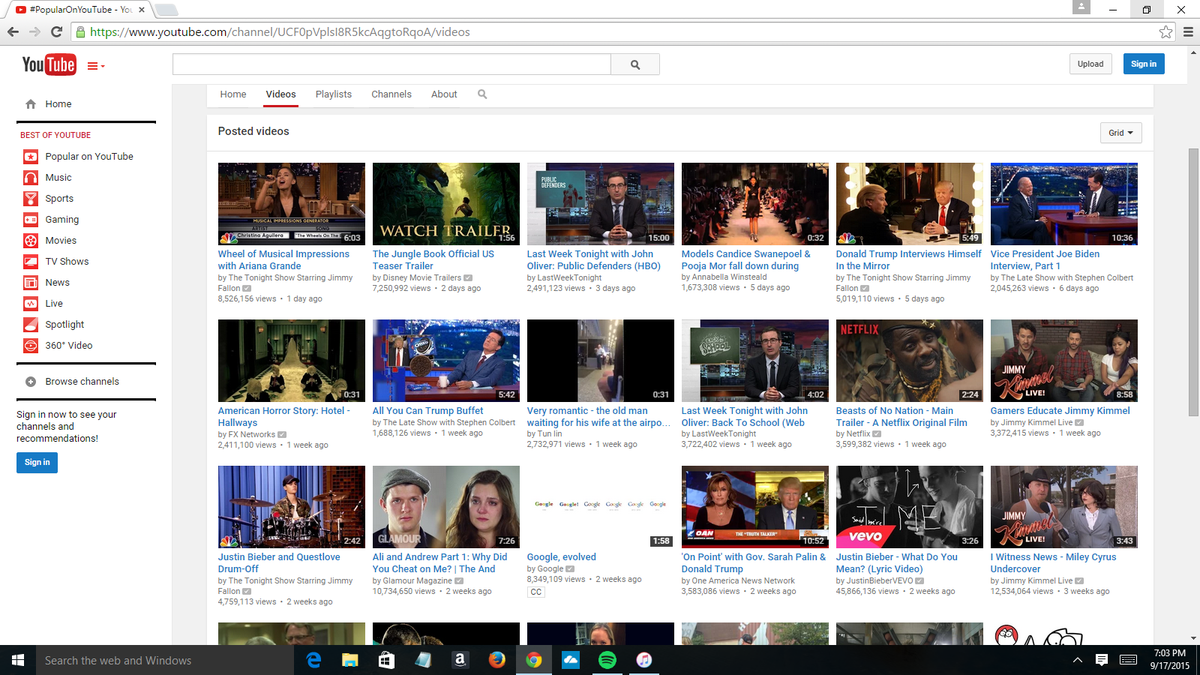Viewport: 1200px width, 675px height.
Task: Open Justin Bieber Questlove Drum-Off thumbnail
Action: click(x=291, y=507)
